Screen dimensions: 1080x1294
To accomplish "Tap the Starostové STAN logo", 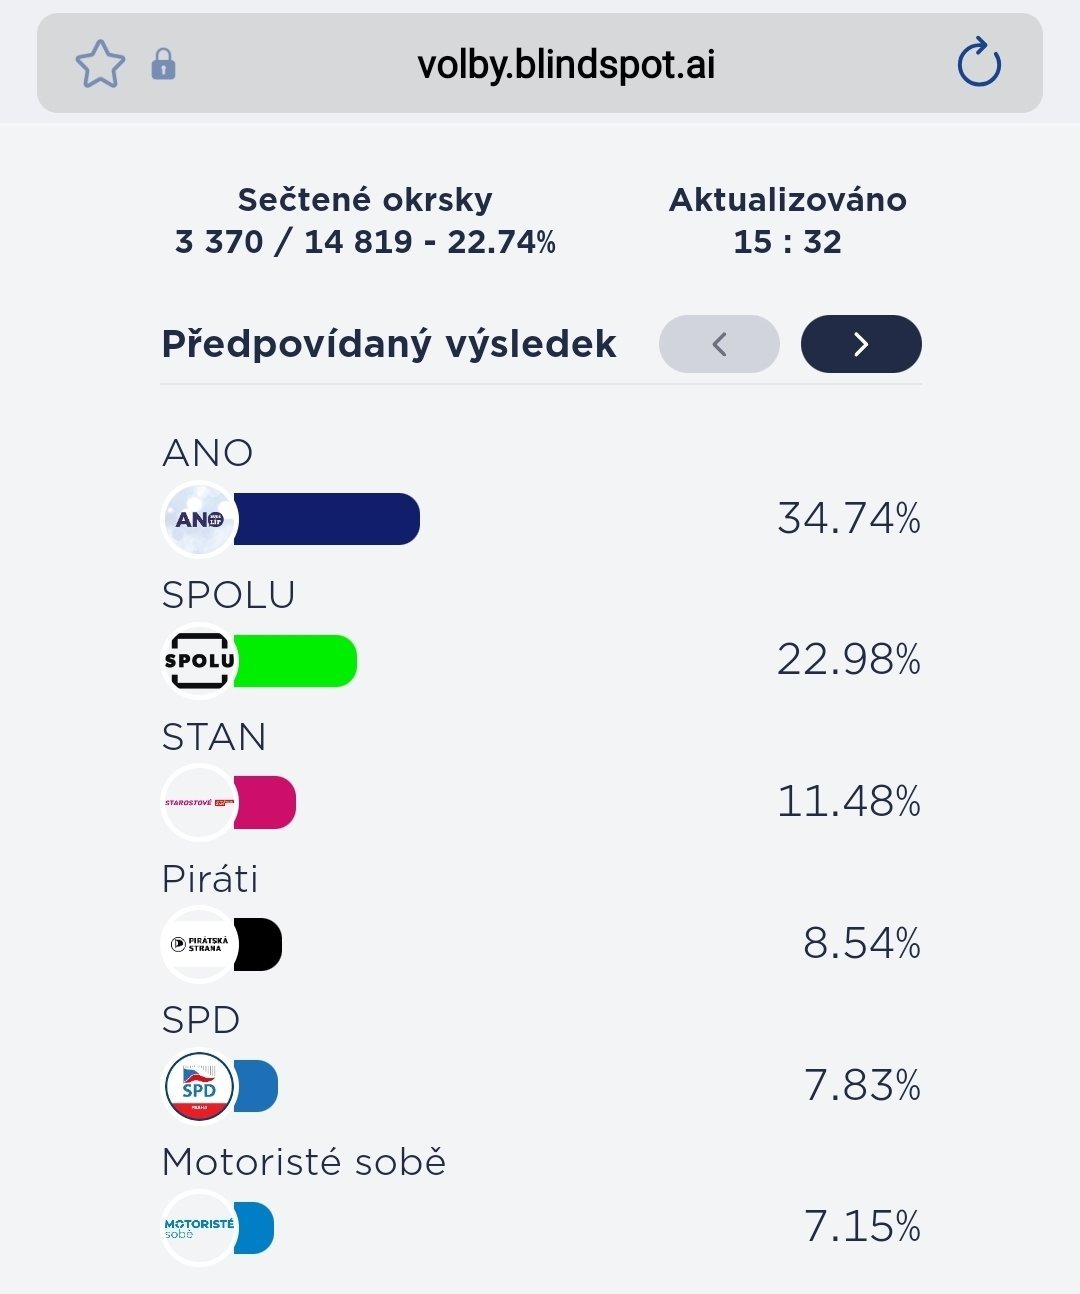I will point(199,802).
